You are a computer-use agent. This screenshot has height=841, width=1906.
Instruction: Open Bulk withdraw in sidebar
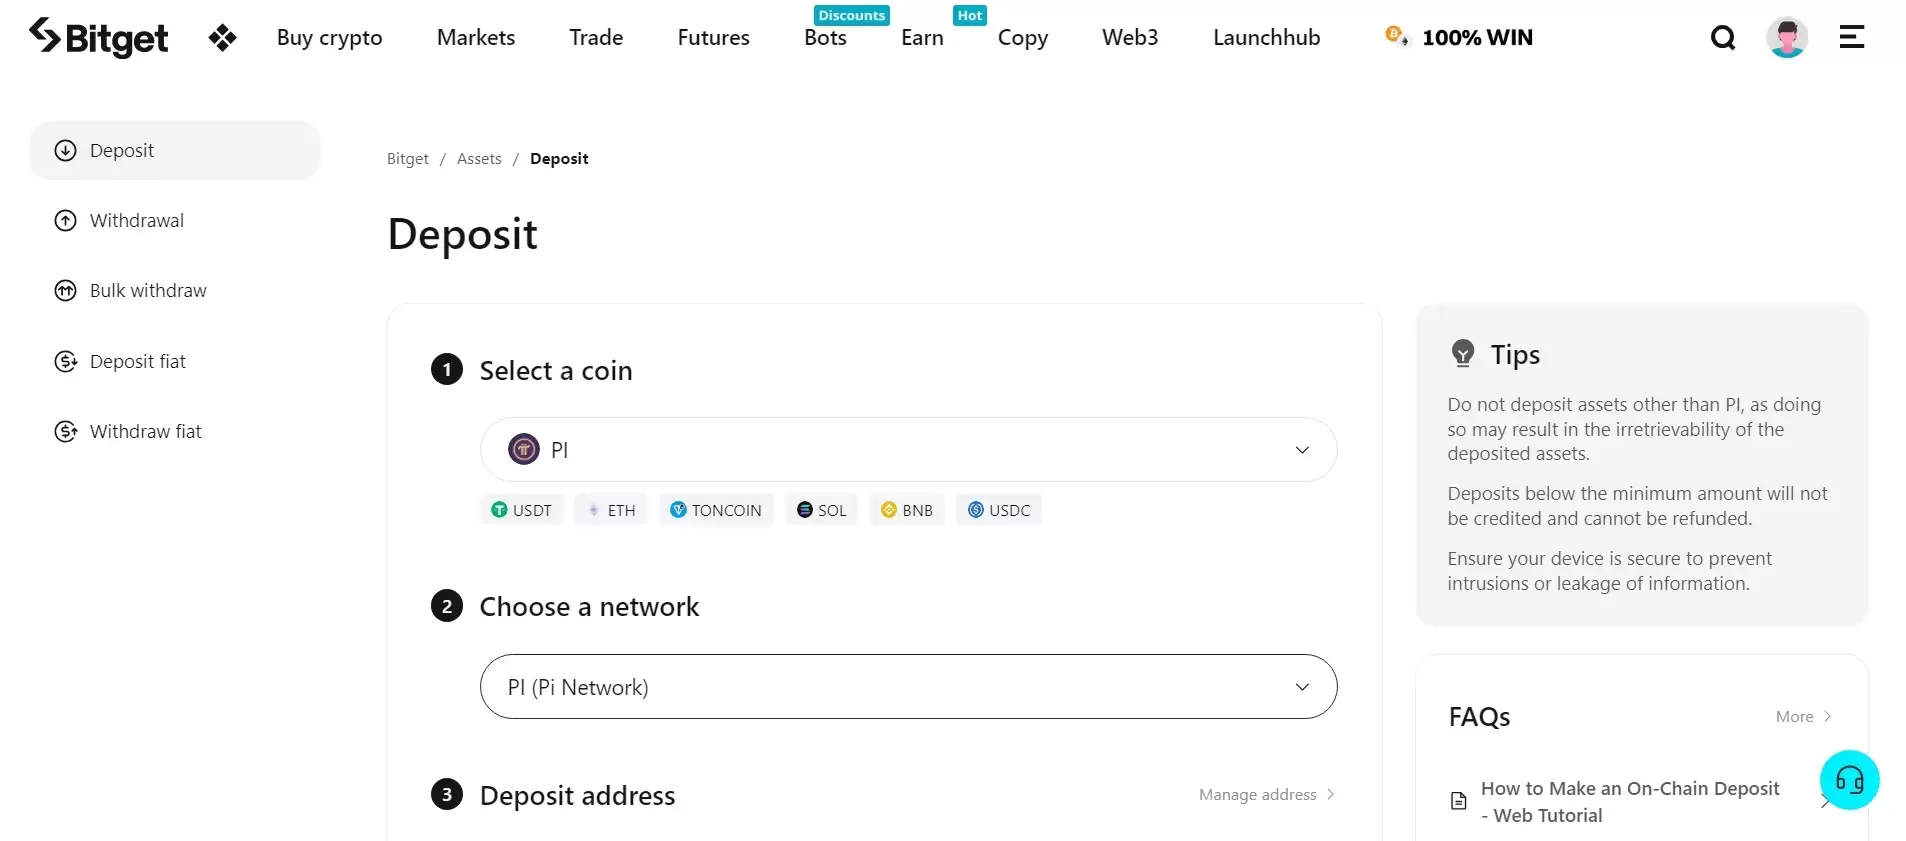pos(148,291)
